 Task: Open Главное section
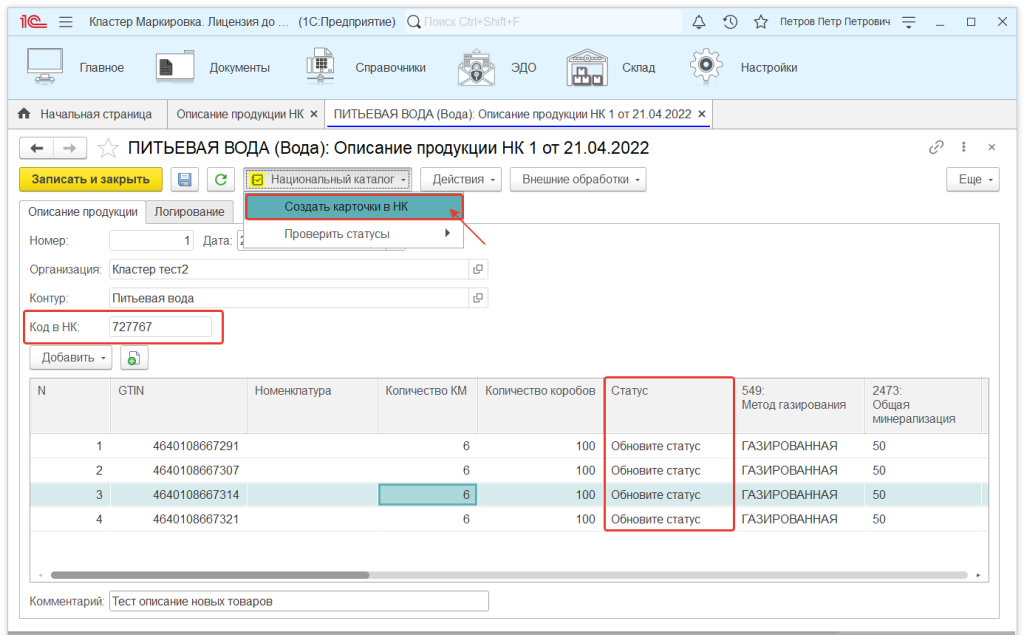coord(76,67)
